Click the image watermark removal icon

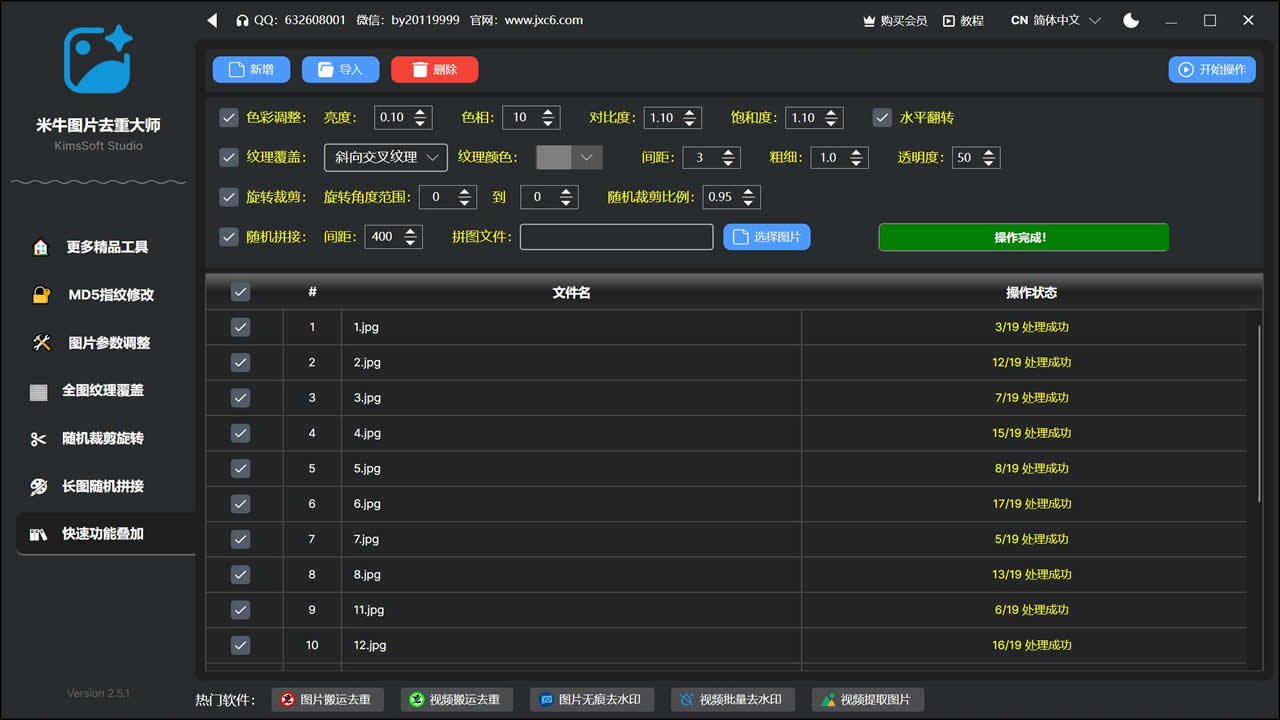click(x=546, y=700)
